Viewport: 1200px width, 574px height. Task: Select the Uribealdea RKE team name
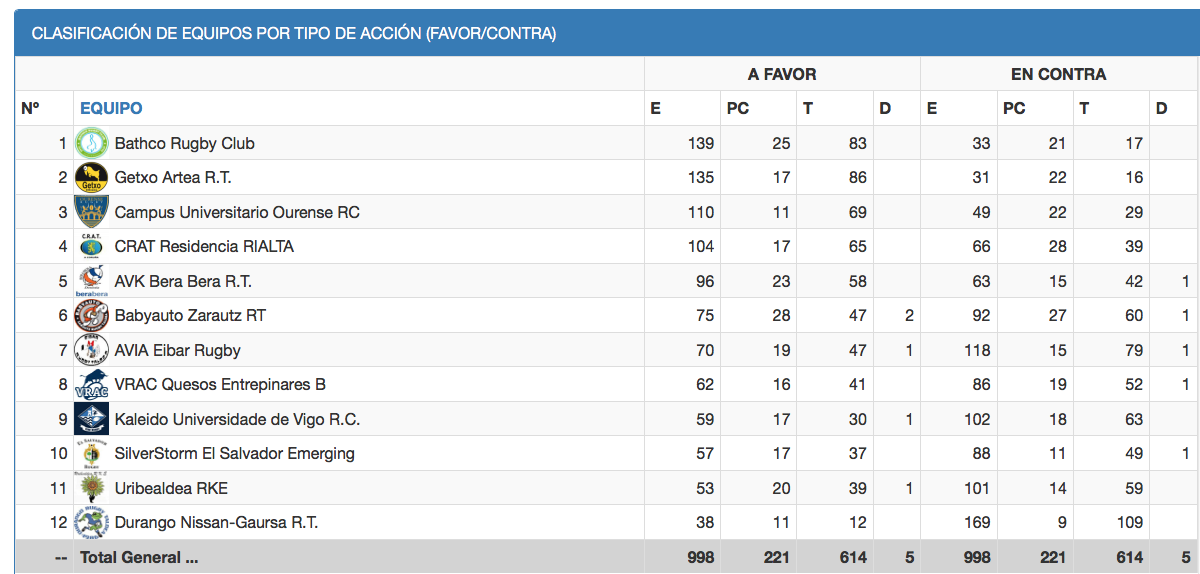(171, 488)
